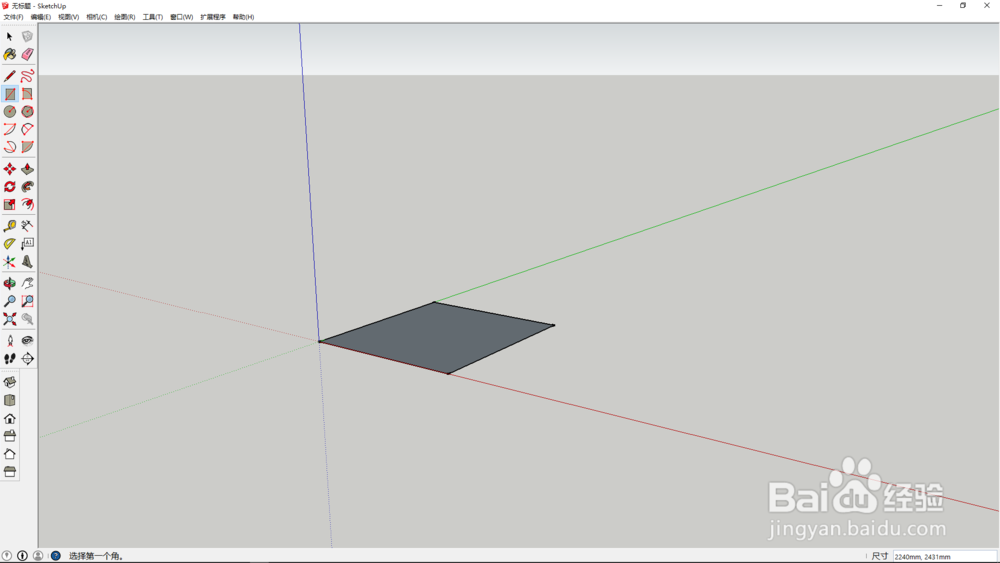The image size is (1000, 563).
Task: Open the 视图(V) menu
Action: point(69,17)
